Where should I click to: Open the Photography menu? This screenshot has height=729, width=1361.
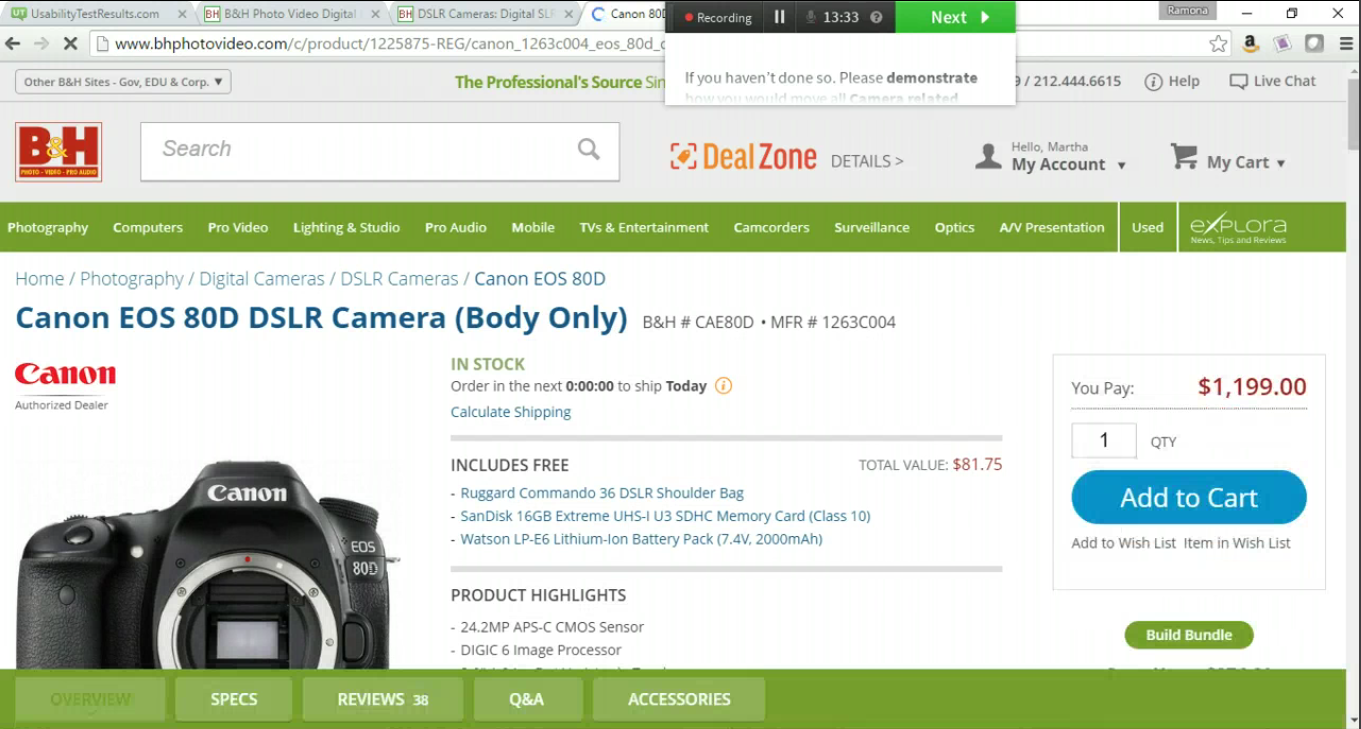point(48,228)
